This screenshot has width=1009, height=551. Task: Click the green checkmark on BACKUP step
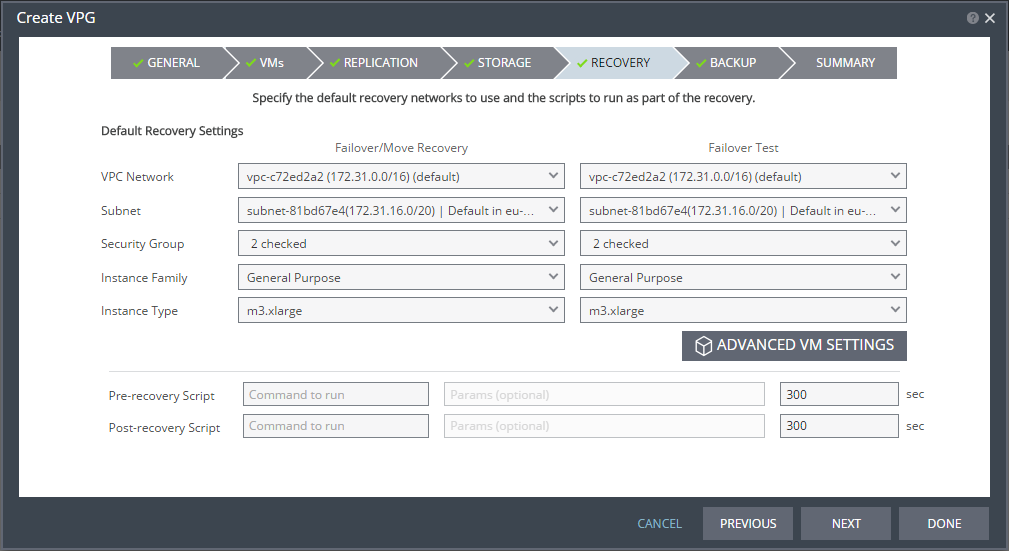point(701,63)
